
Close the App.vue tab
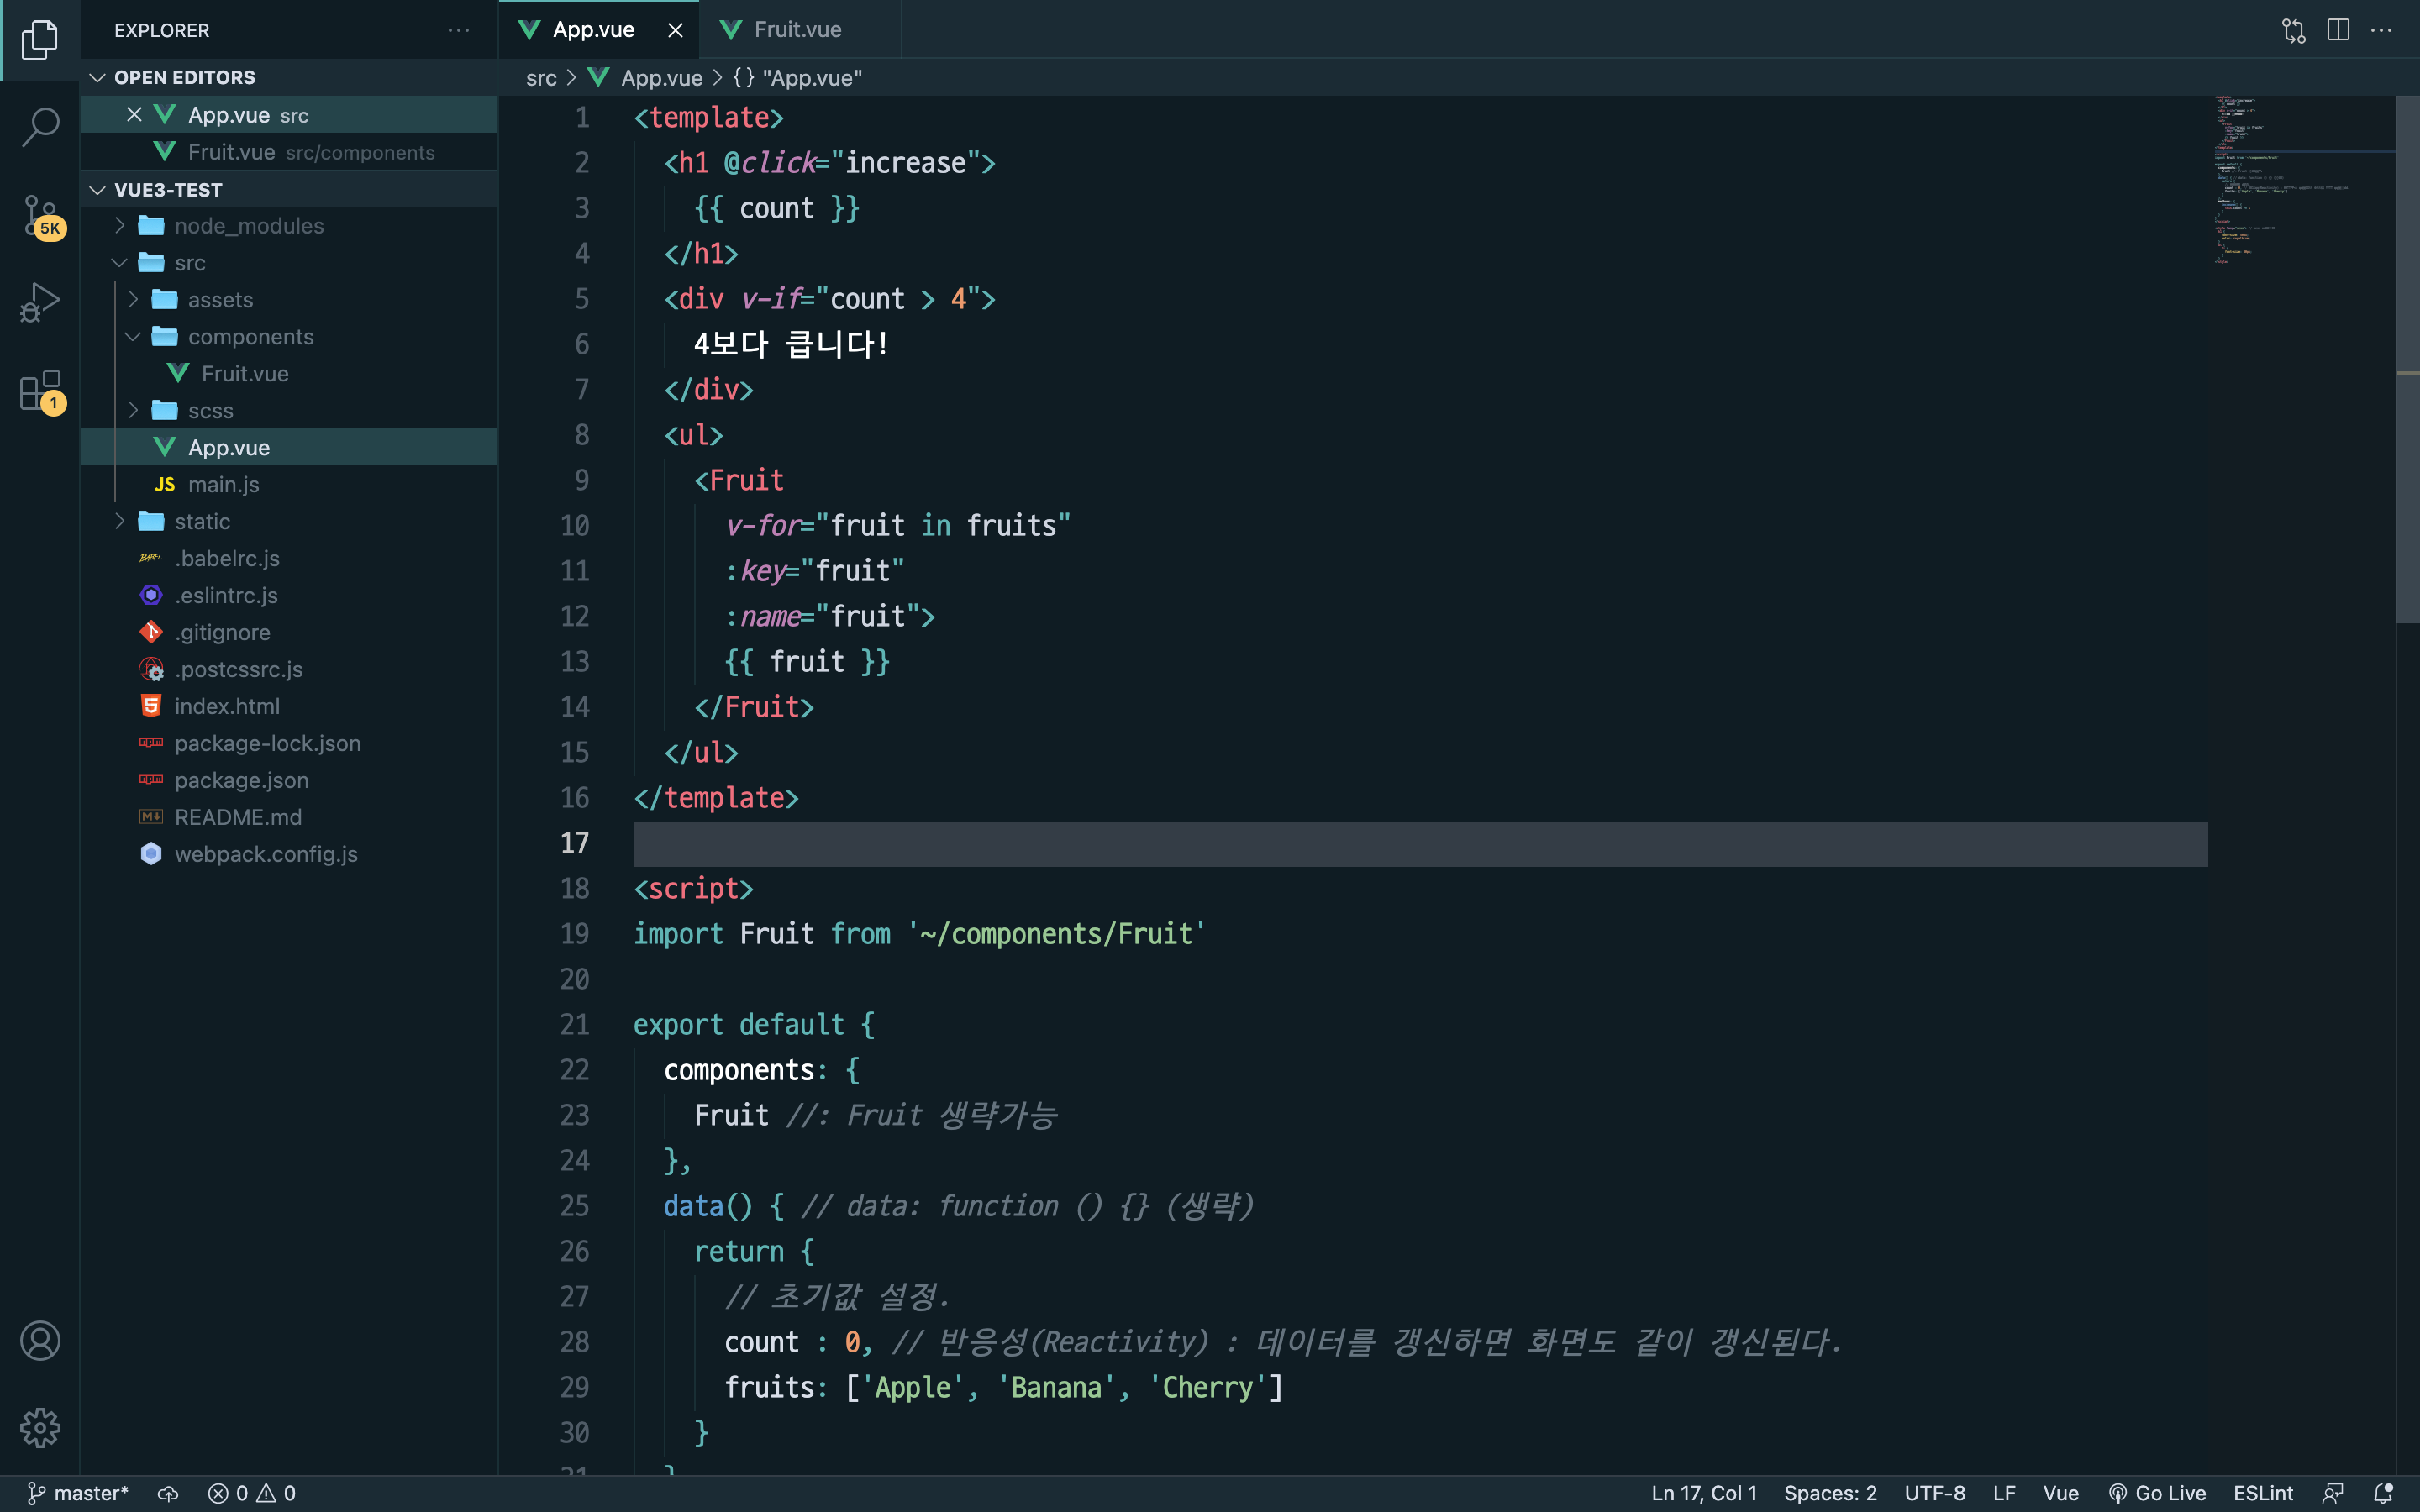[676, 30]
